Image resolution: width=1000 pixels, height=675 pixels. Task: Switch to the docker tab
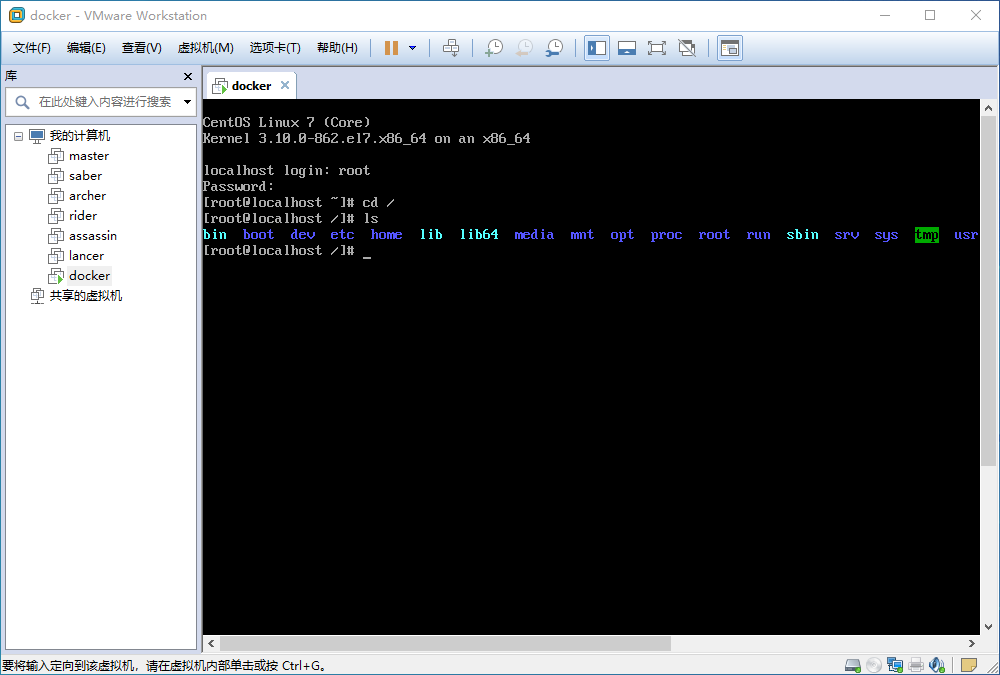point(249,85)
